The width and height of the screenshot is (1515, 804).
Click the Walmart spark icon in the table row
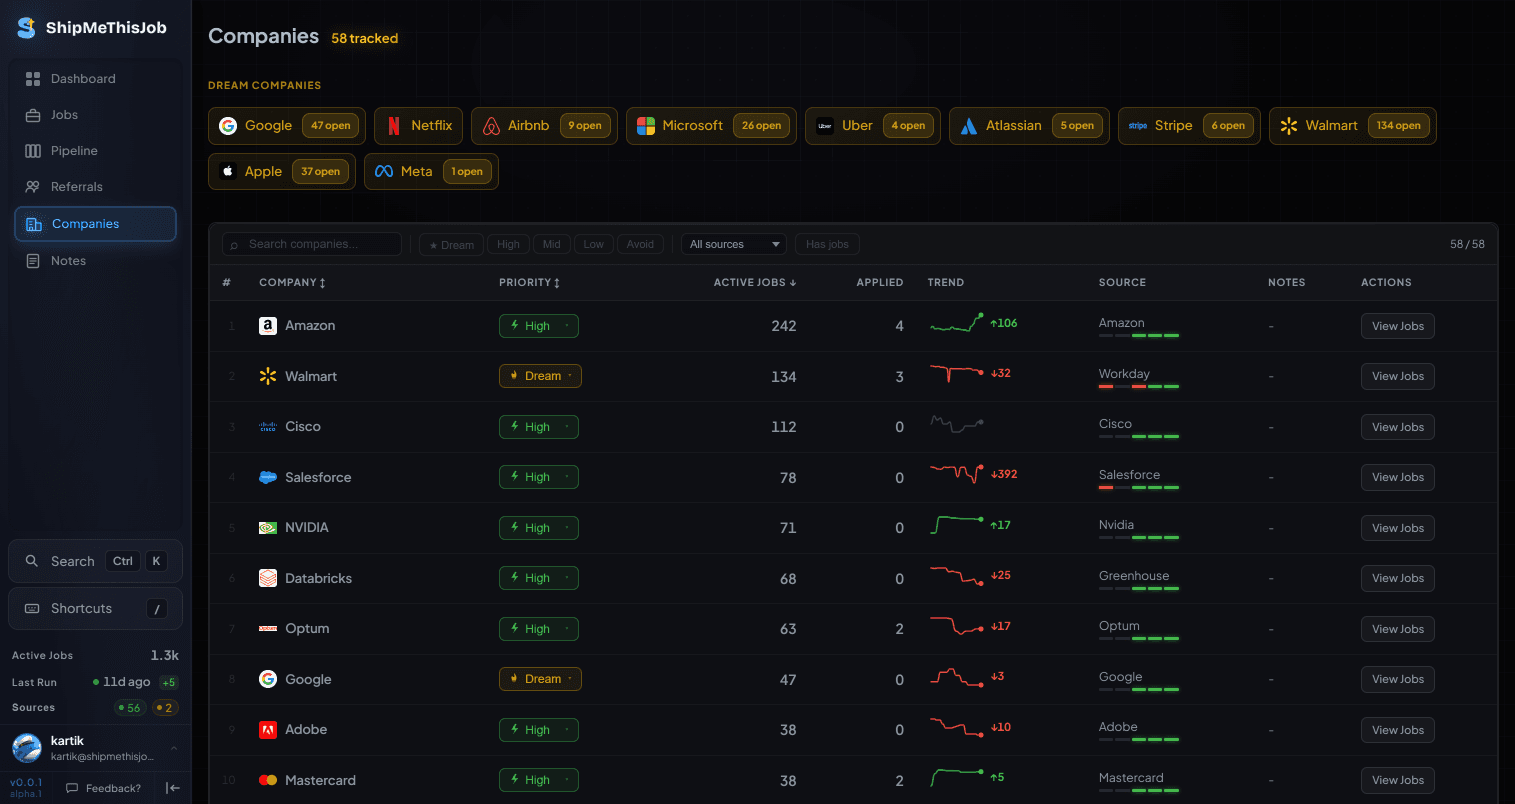268,376
